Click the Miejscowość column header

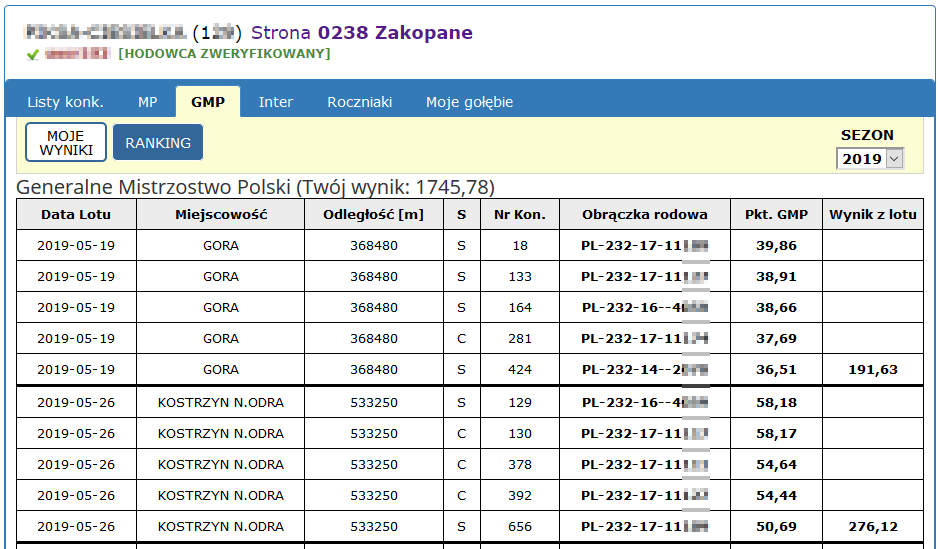click(x=221, y=214)
